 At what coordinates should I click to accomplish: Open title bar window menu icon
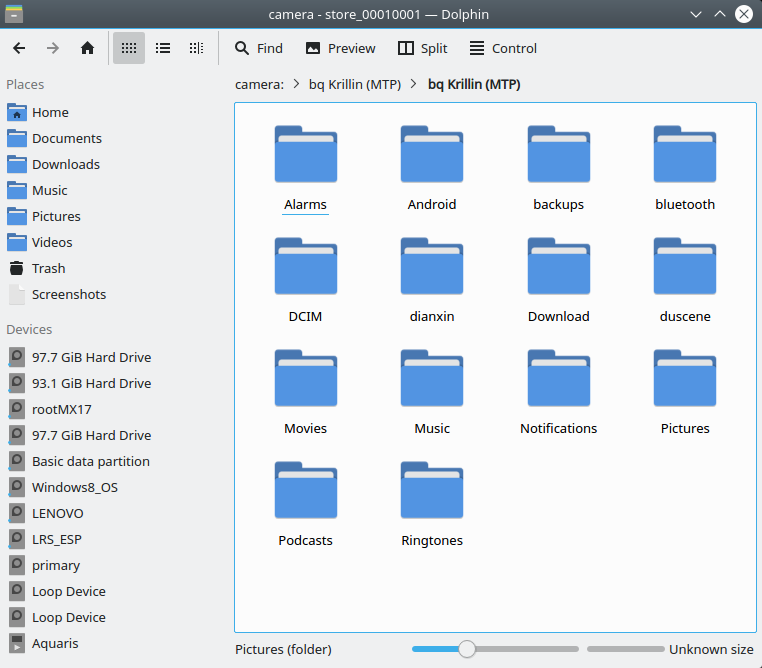pos(16,14)
